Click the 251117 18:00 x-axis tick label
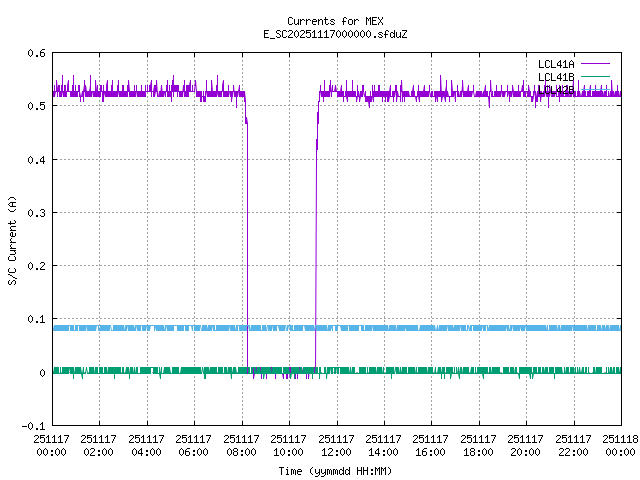 click(x=478, y=445)
